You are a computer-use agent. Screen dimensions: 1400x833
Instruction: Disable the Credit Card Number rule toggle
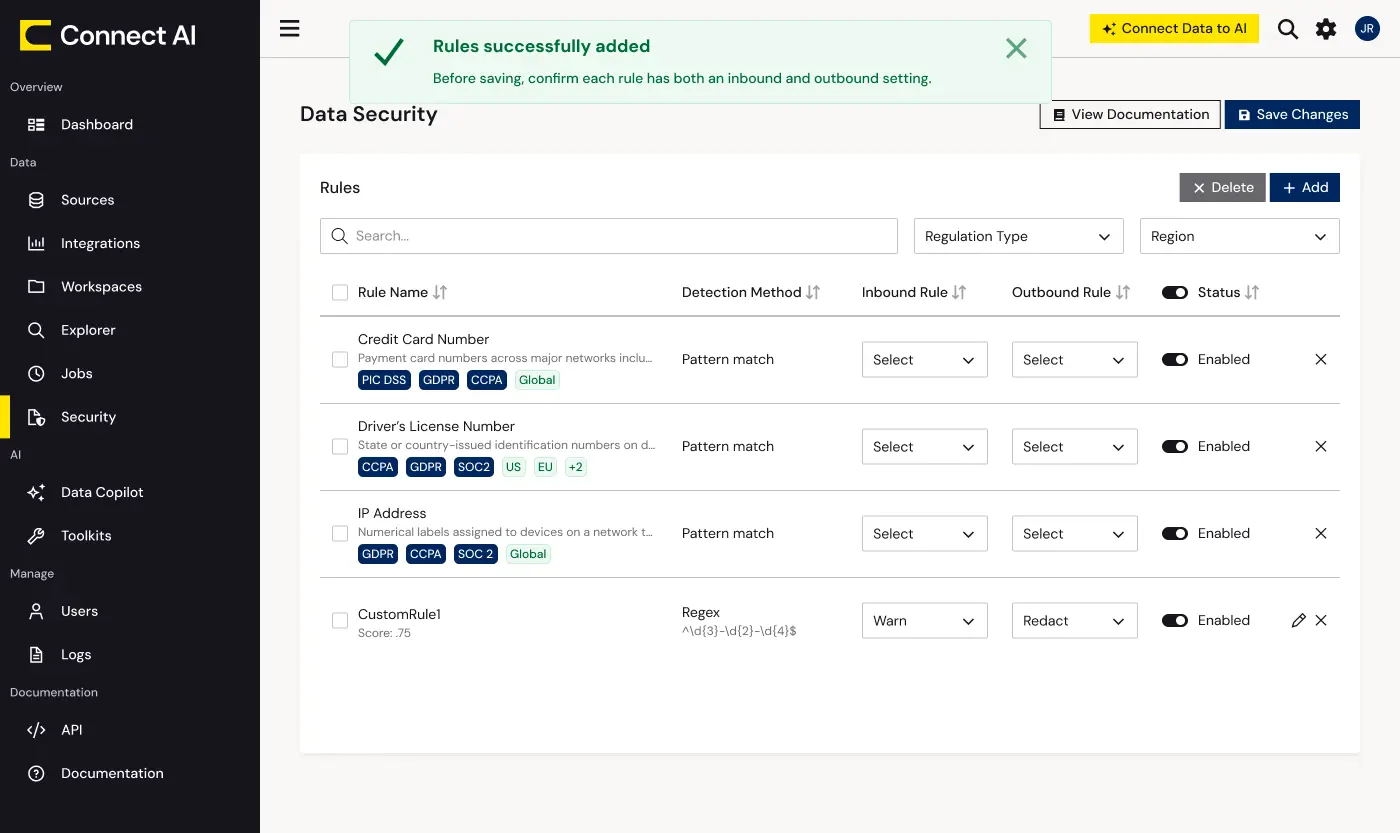[1175, 359]
